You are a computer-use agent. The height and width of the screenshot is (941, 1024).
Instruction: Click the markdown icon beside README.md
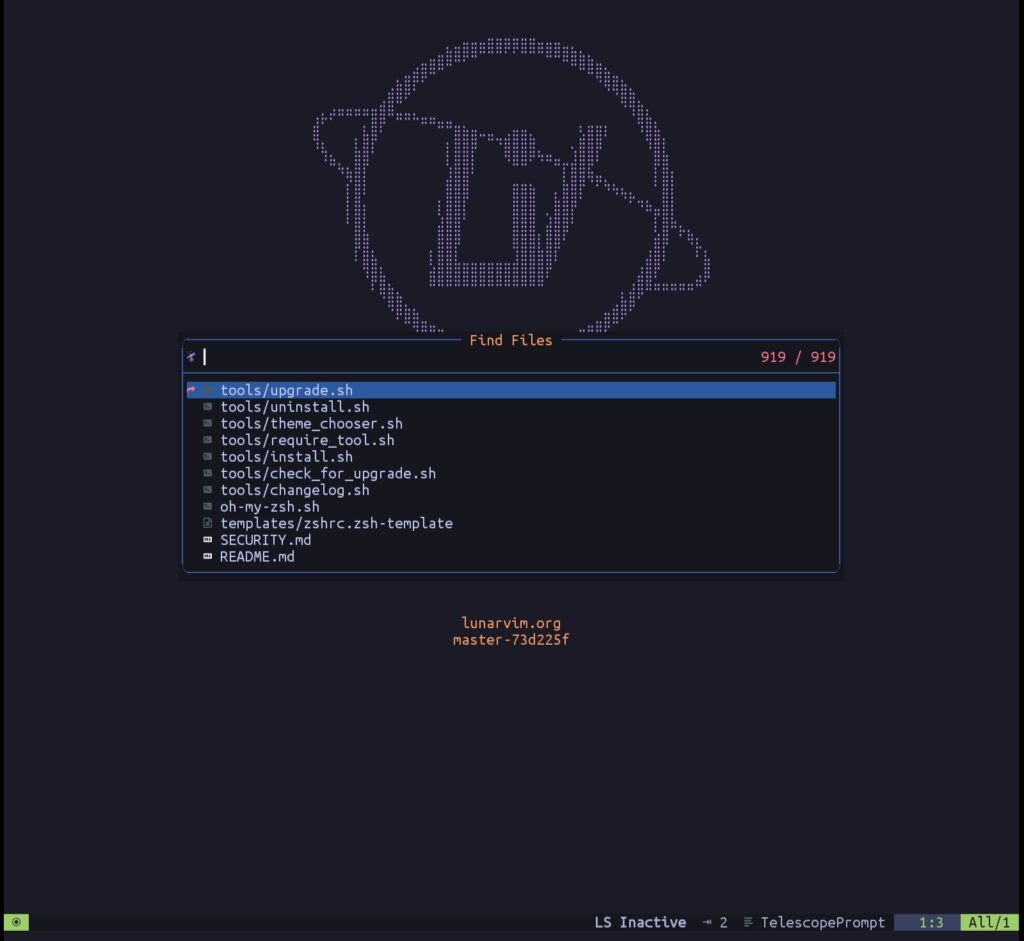click(208, 557)
